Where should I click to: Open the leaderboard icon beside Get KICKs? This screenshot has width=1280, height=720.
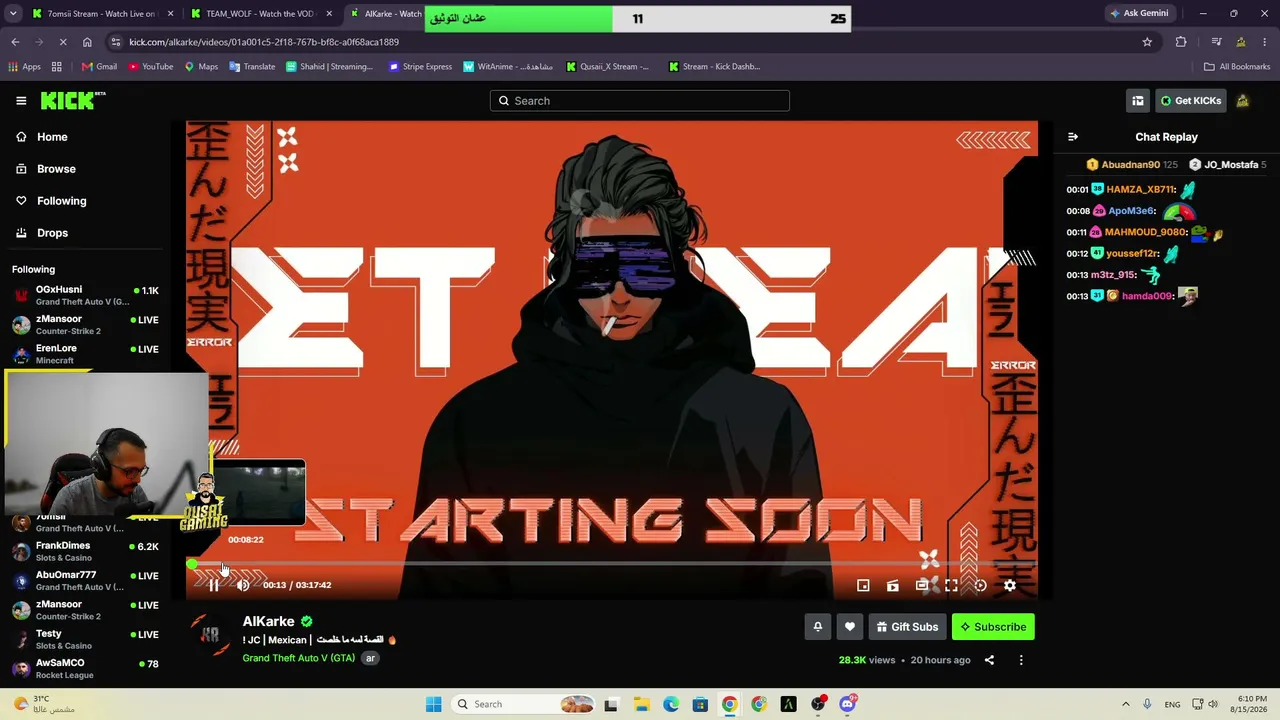tap(1138, 101)
